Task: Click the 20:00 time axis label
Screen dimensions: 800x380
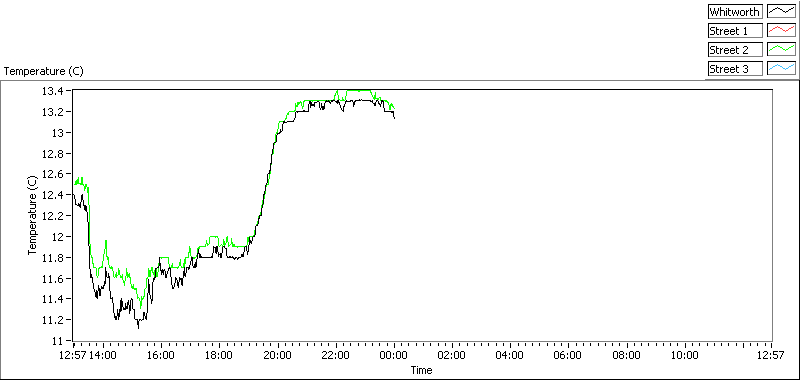Action: pyautogui.click(x=278, y=355)
